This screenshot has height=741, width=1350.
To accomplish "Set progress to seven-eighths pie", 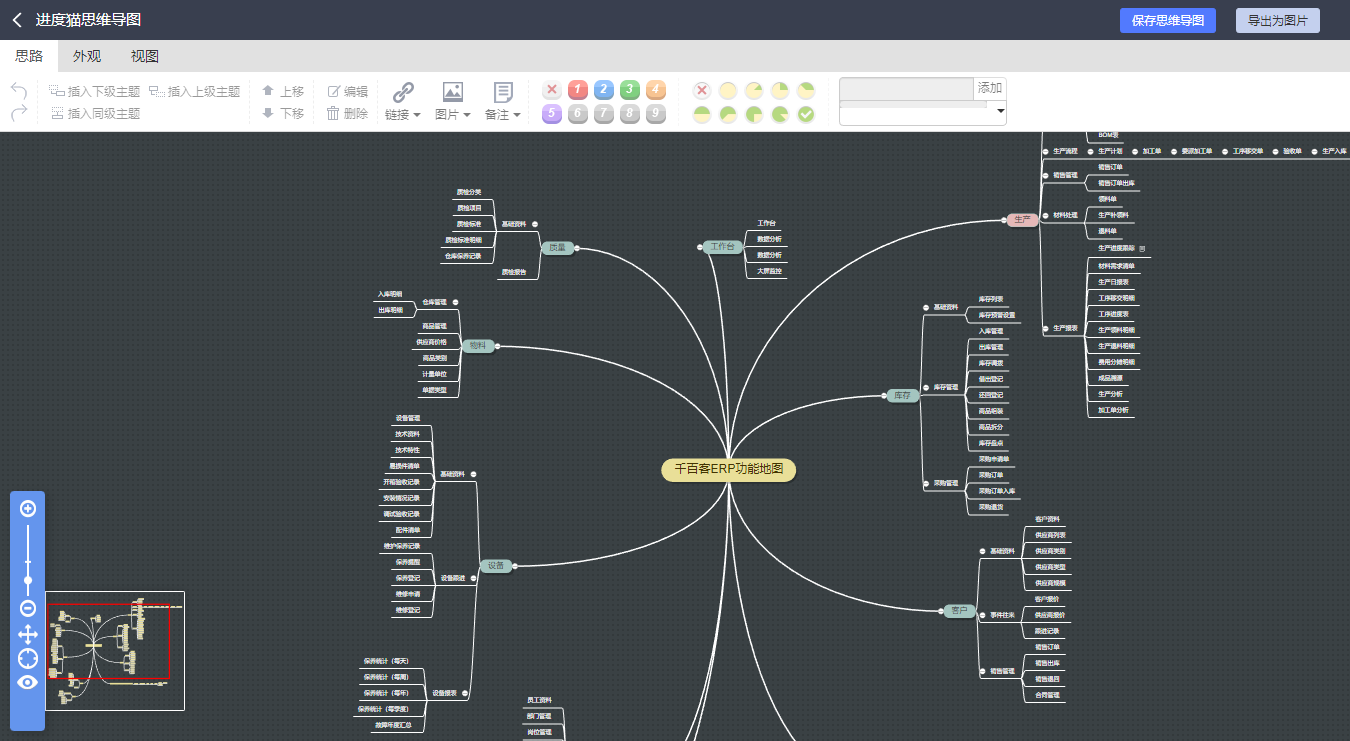I will (780, 115).
